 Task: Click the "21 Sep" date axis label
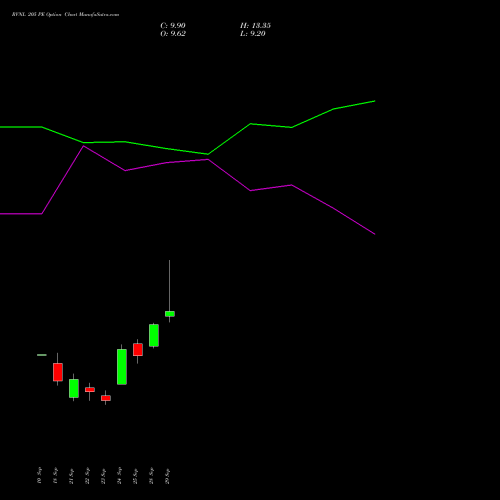[71, 476]
